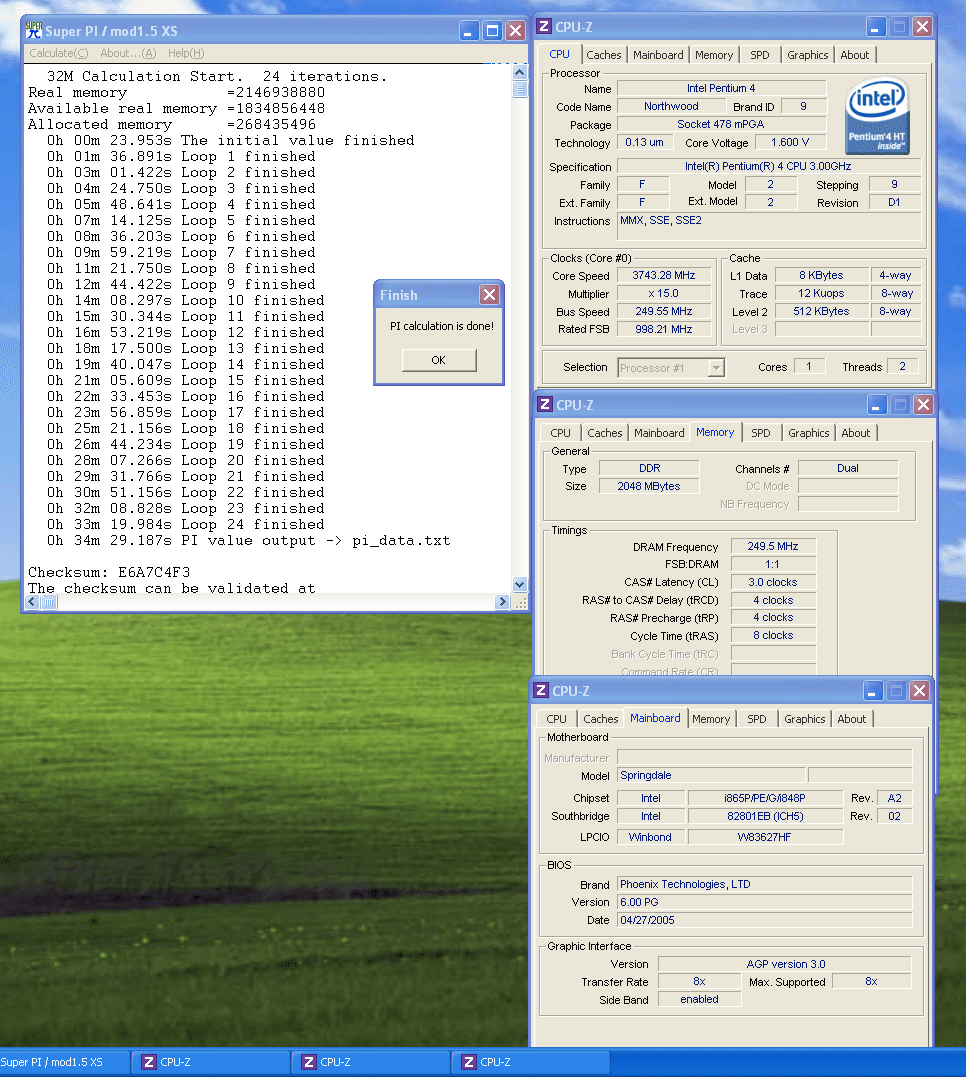Screen dimensions: 966x1077
Task: Click OK in the Finish dialog
Action: [439, 360]
